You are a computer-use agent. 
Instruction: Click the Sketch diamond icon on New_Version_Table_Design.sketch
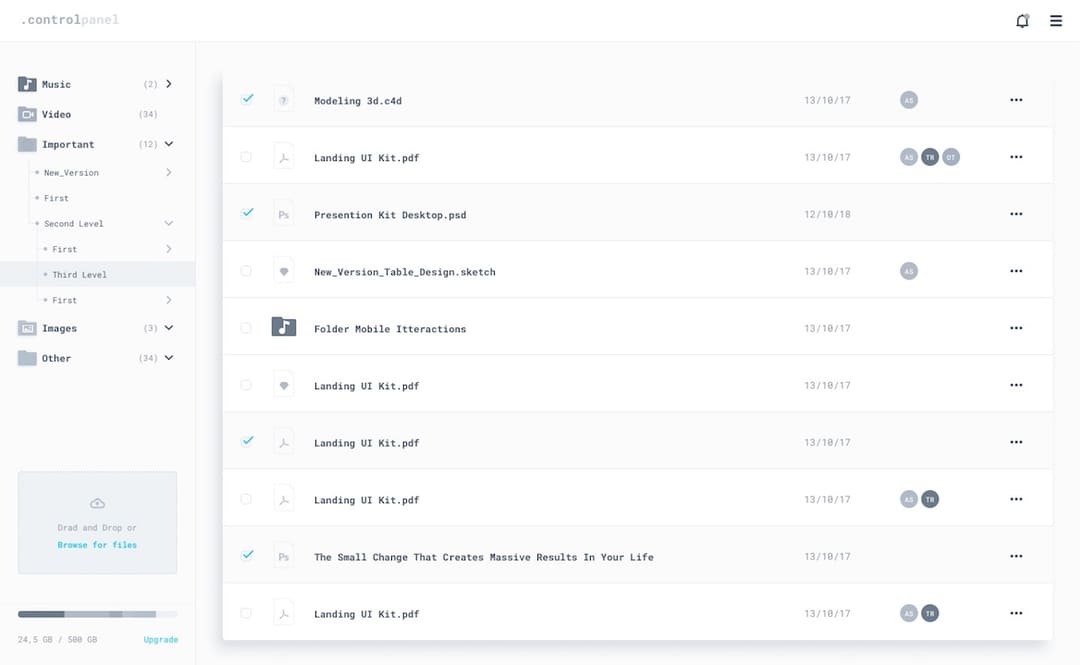click(x=283, y=270)
